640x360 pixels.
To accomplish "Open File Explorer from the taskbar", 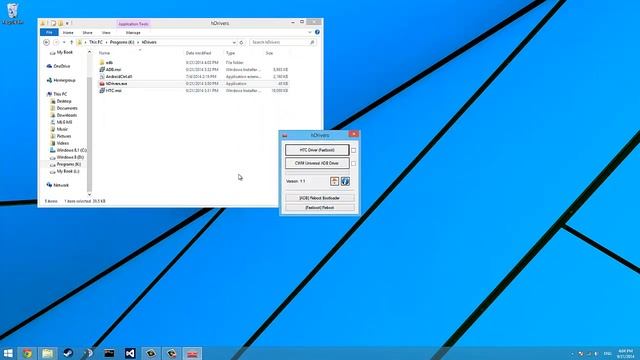I will [x=47, y=353].
